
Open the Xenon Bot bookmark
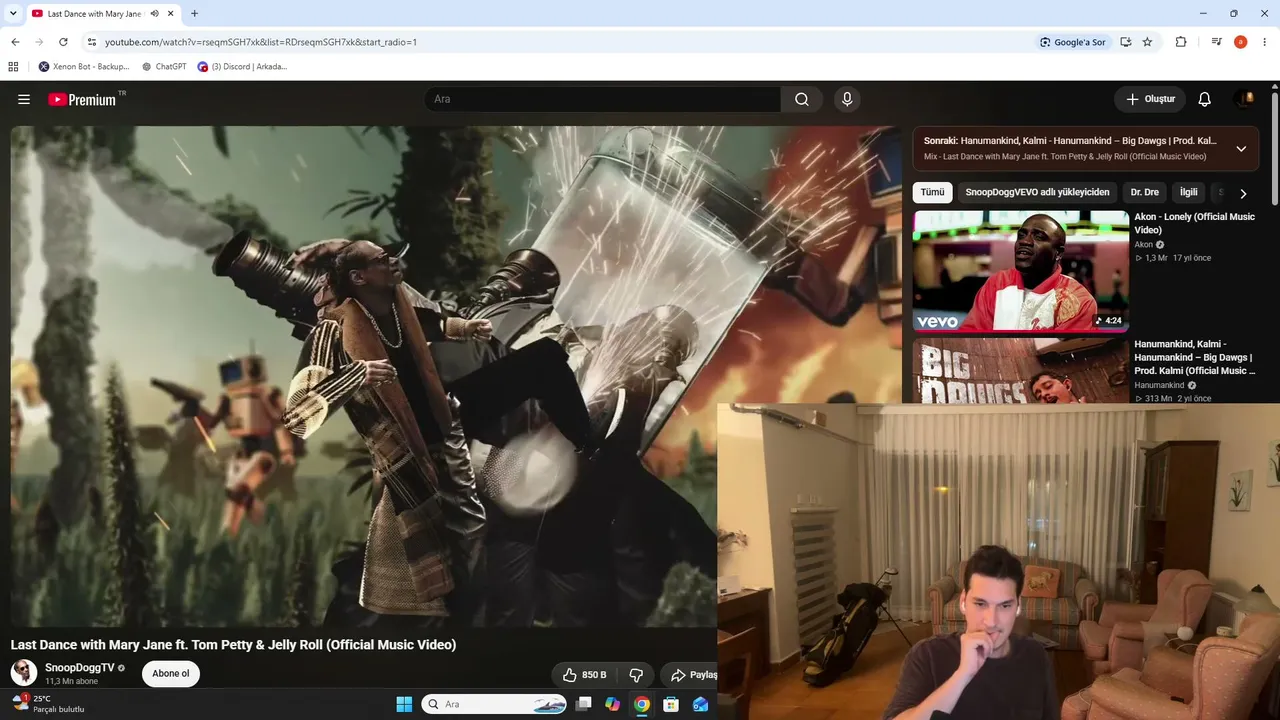point(84,67)
